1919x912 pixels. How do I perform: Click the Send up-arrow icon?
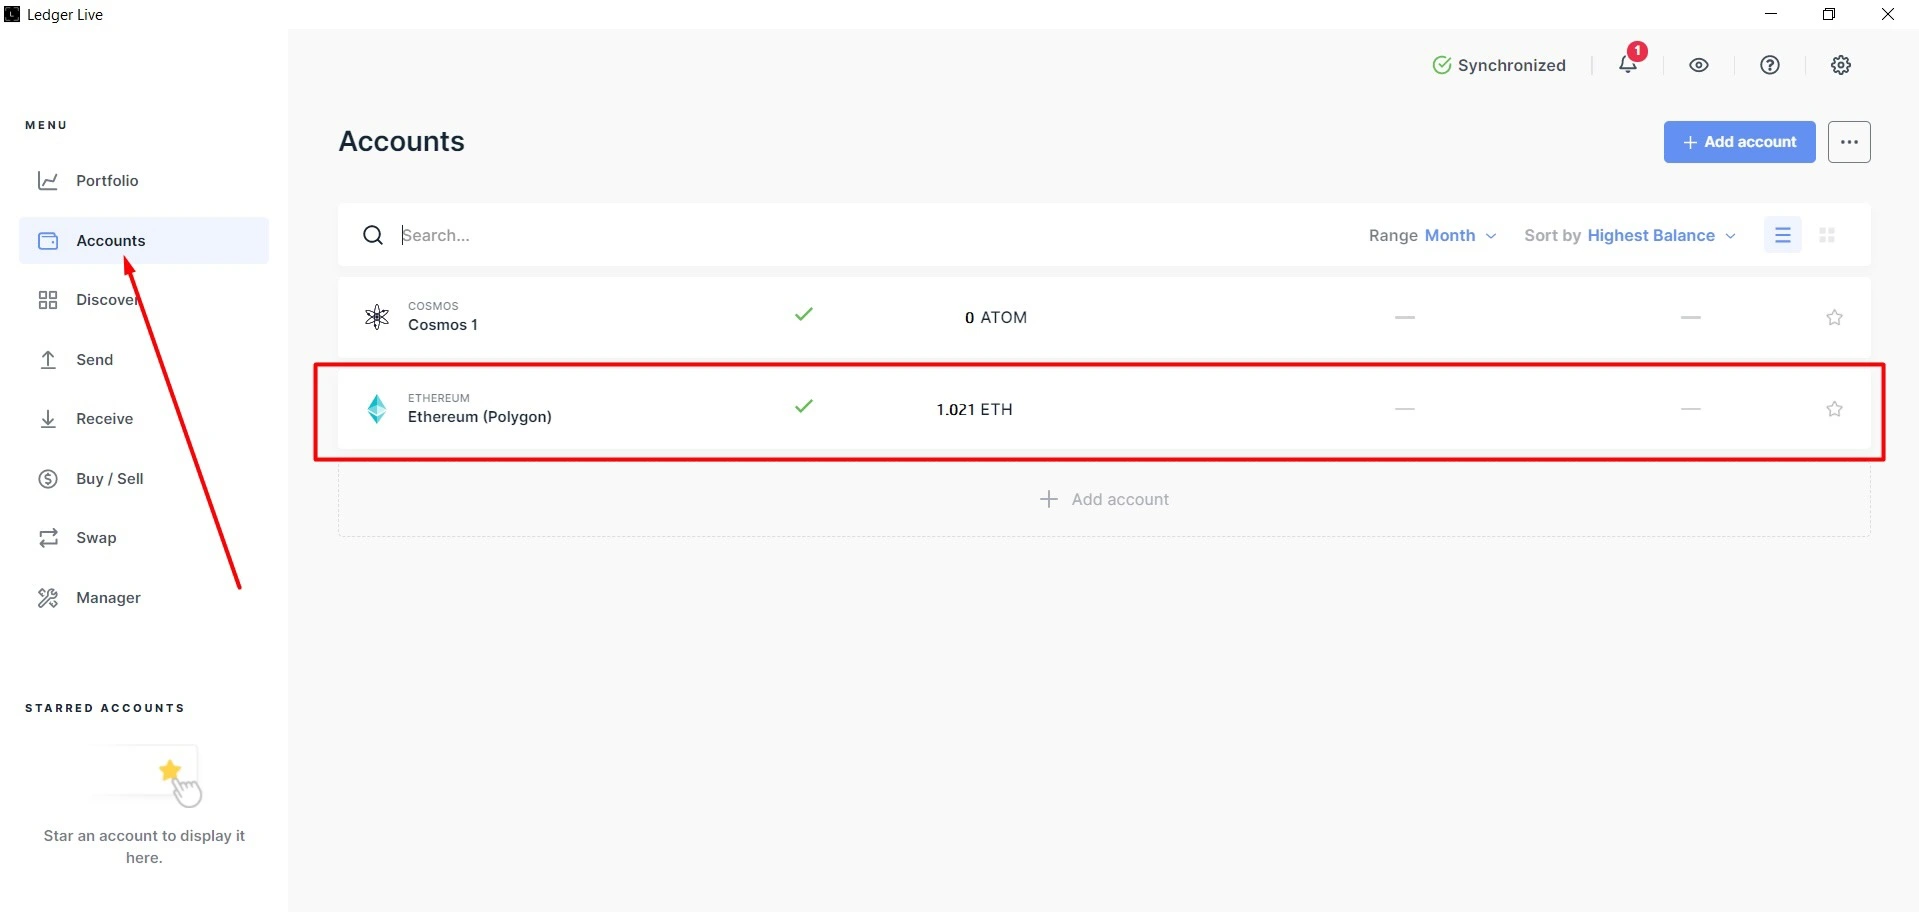(x=48, y=360)
